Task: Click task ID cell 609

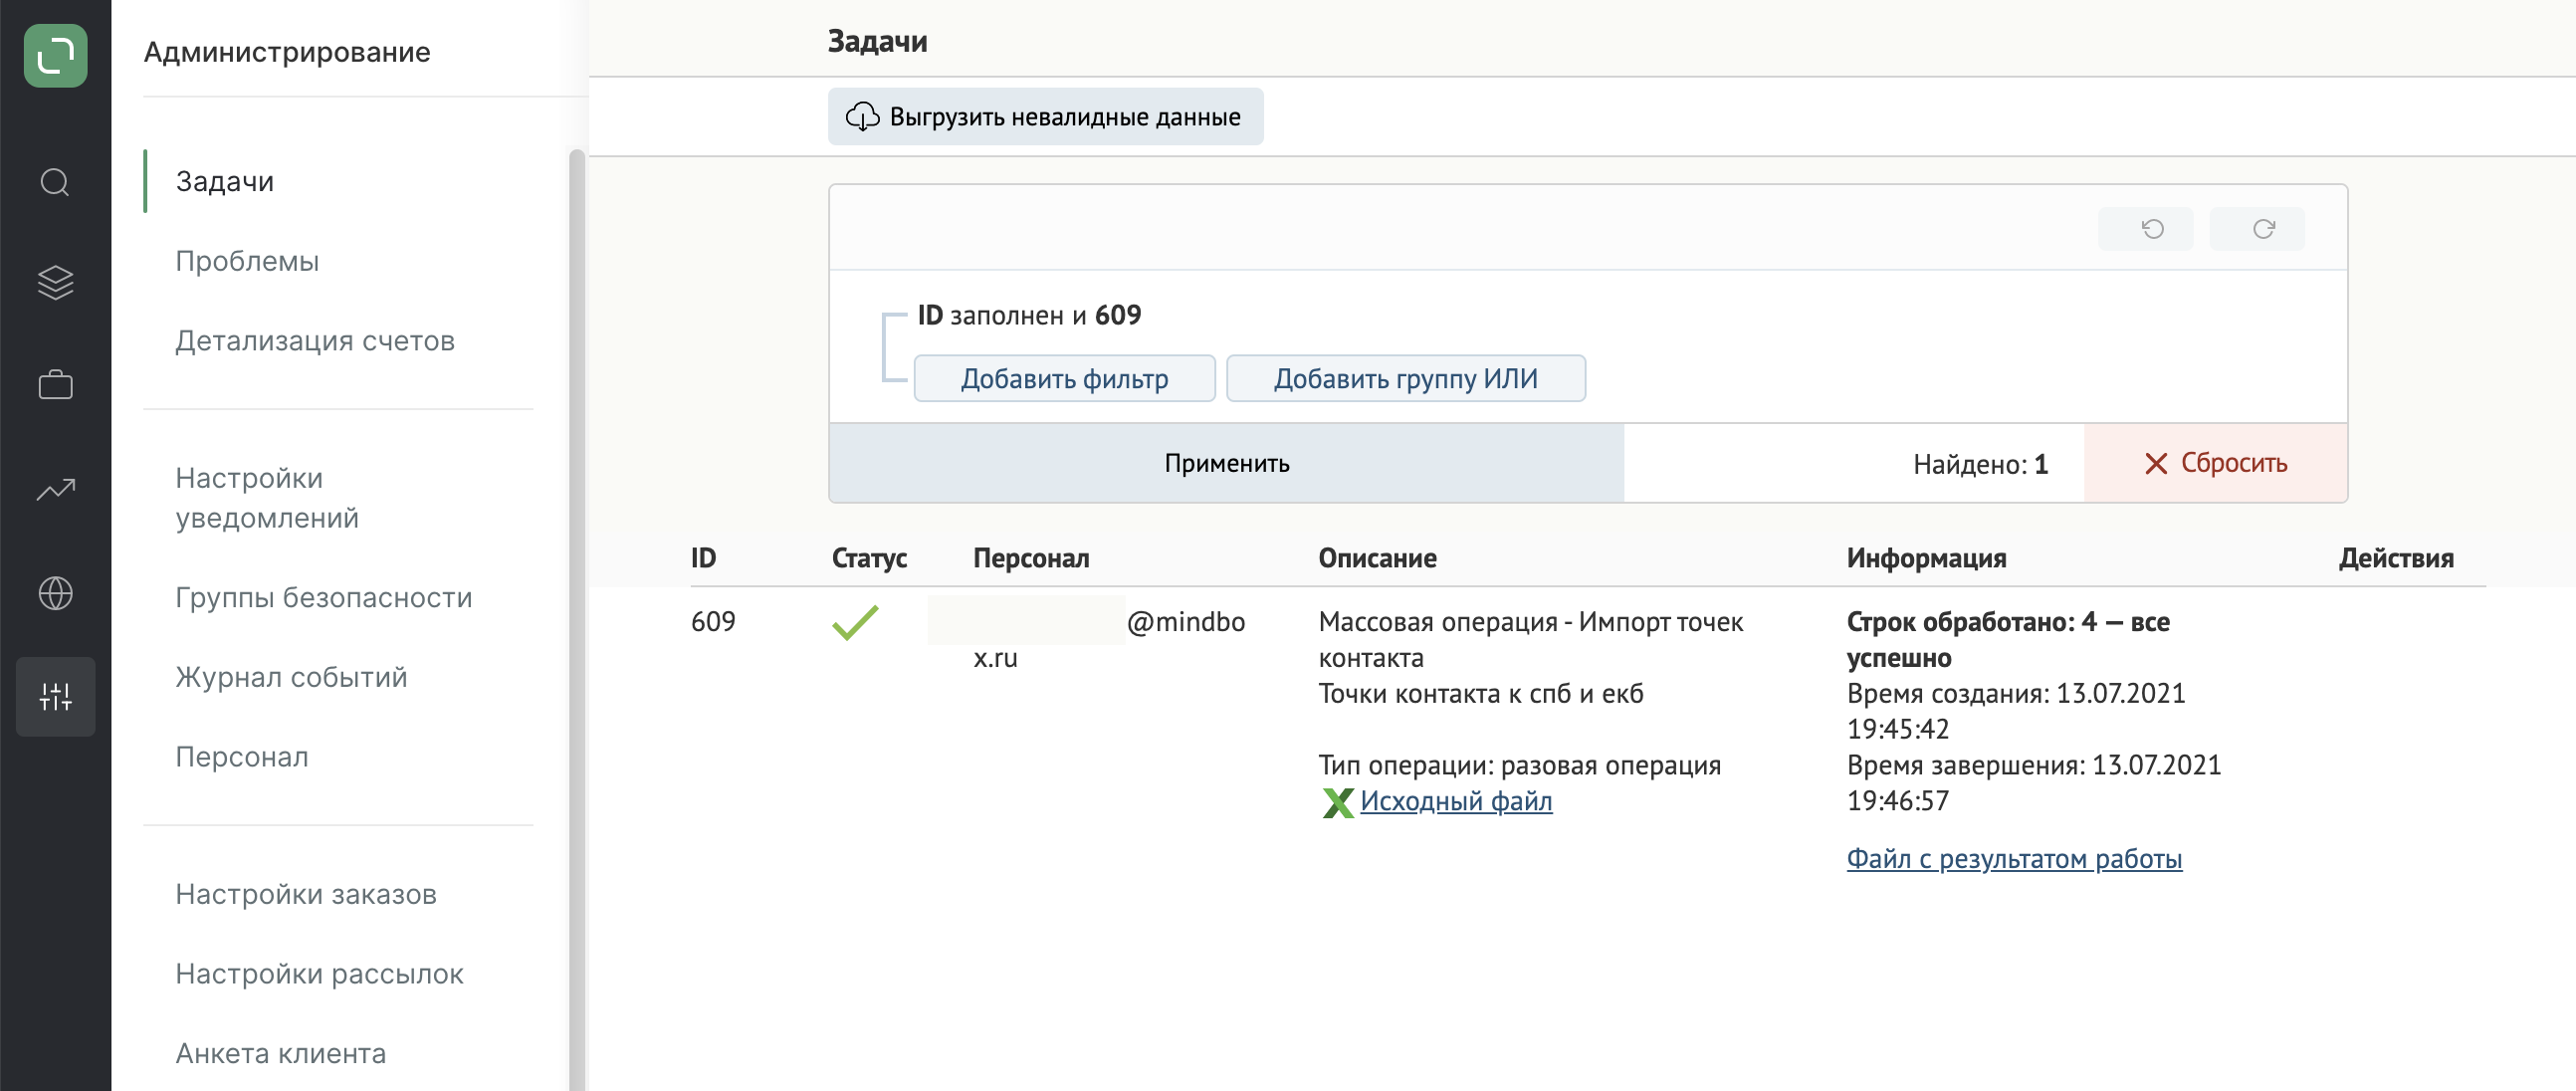Action: [713, 622]
